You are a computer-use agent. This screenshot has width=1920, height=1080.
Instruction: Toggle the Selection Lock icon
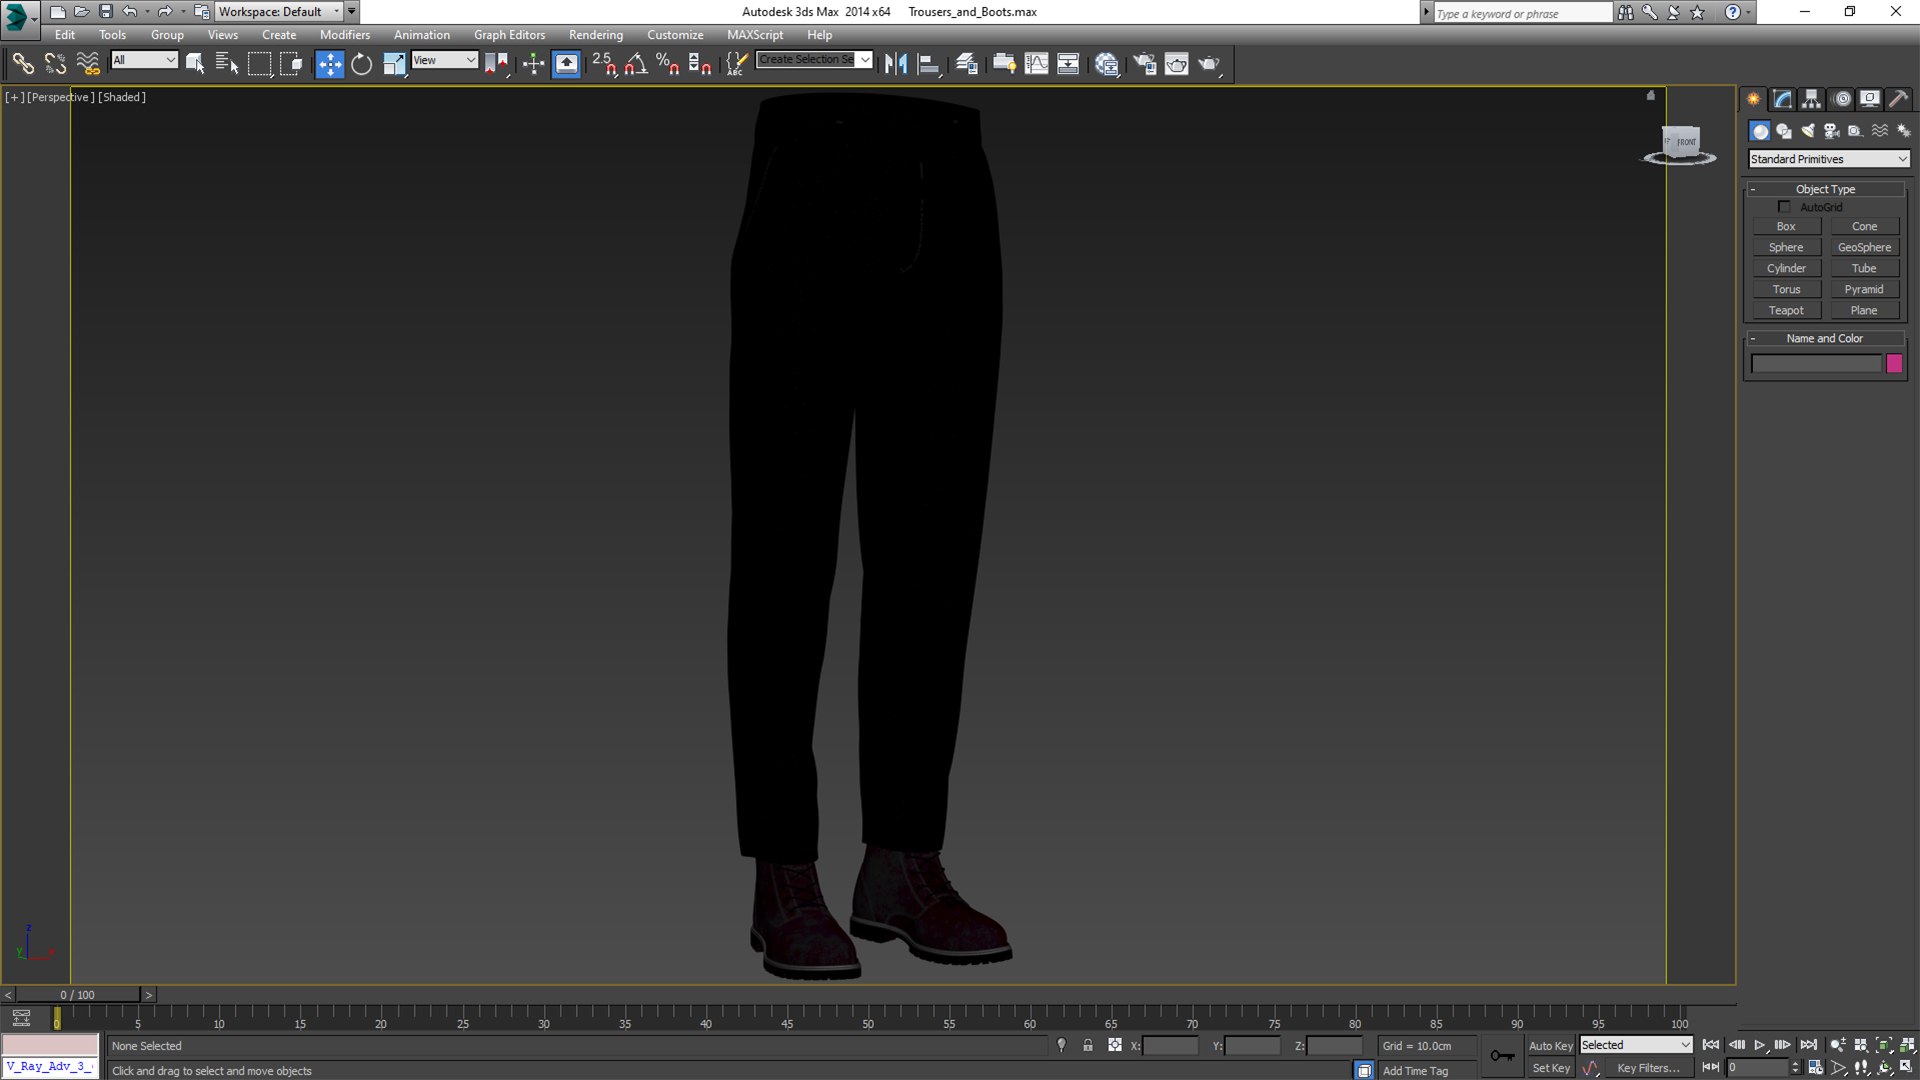(x=1088, y=1045)
